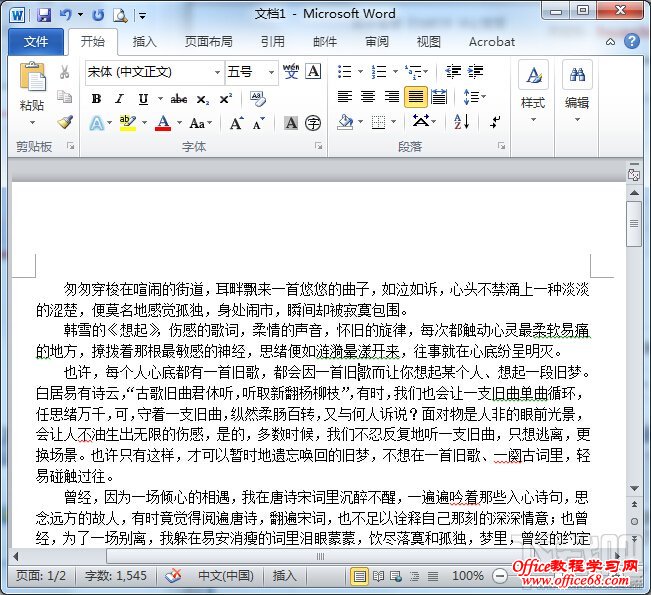Click the Bold formatting icon
651x595 pixels.
(96, 98)
